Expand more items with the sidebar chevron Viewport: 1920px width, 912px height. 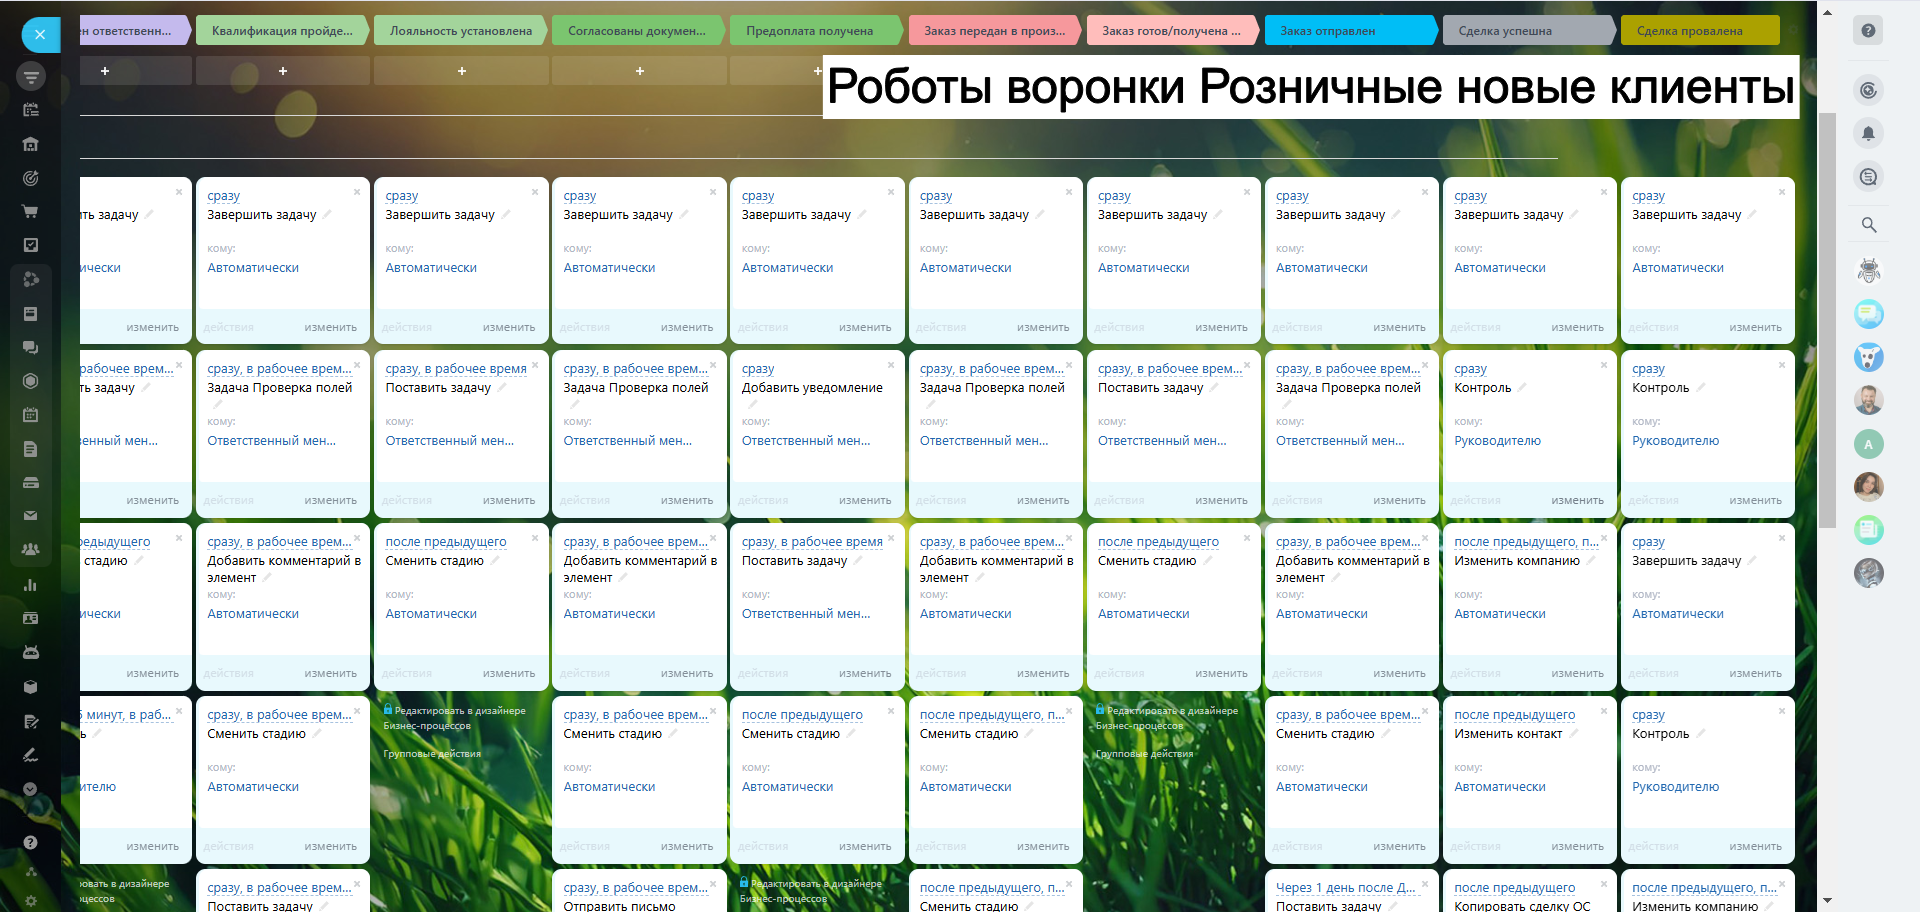[31, 789]
